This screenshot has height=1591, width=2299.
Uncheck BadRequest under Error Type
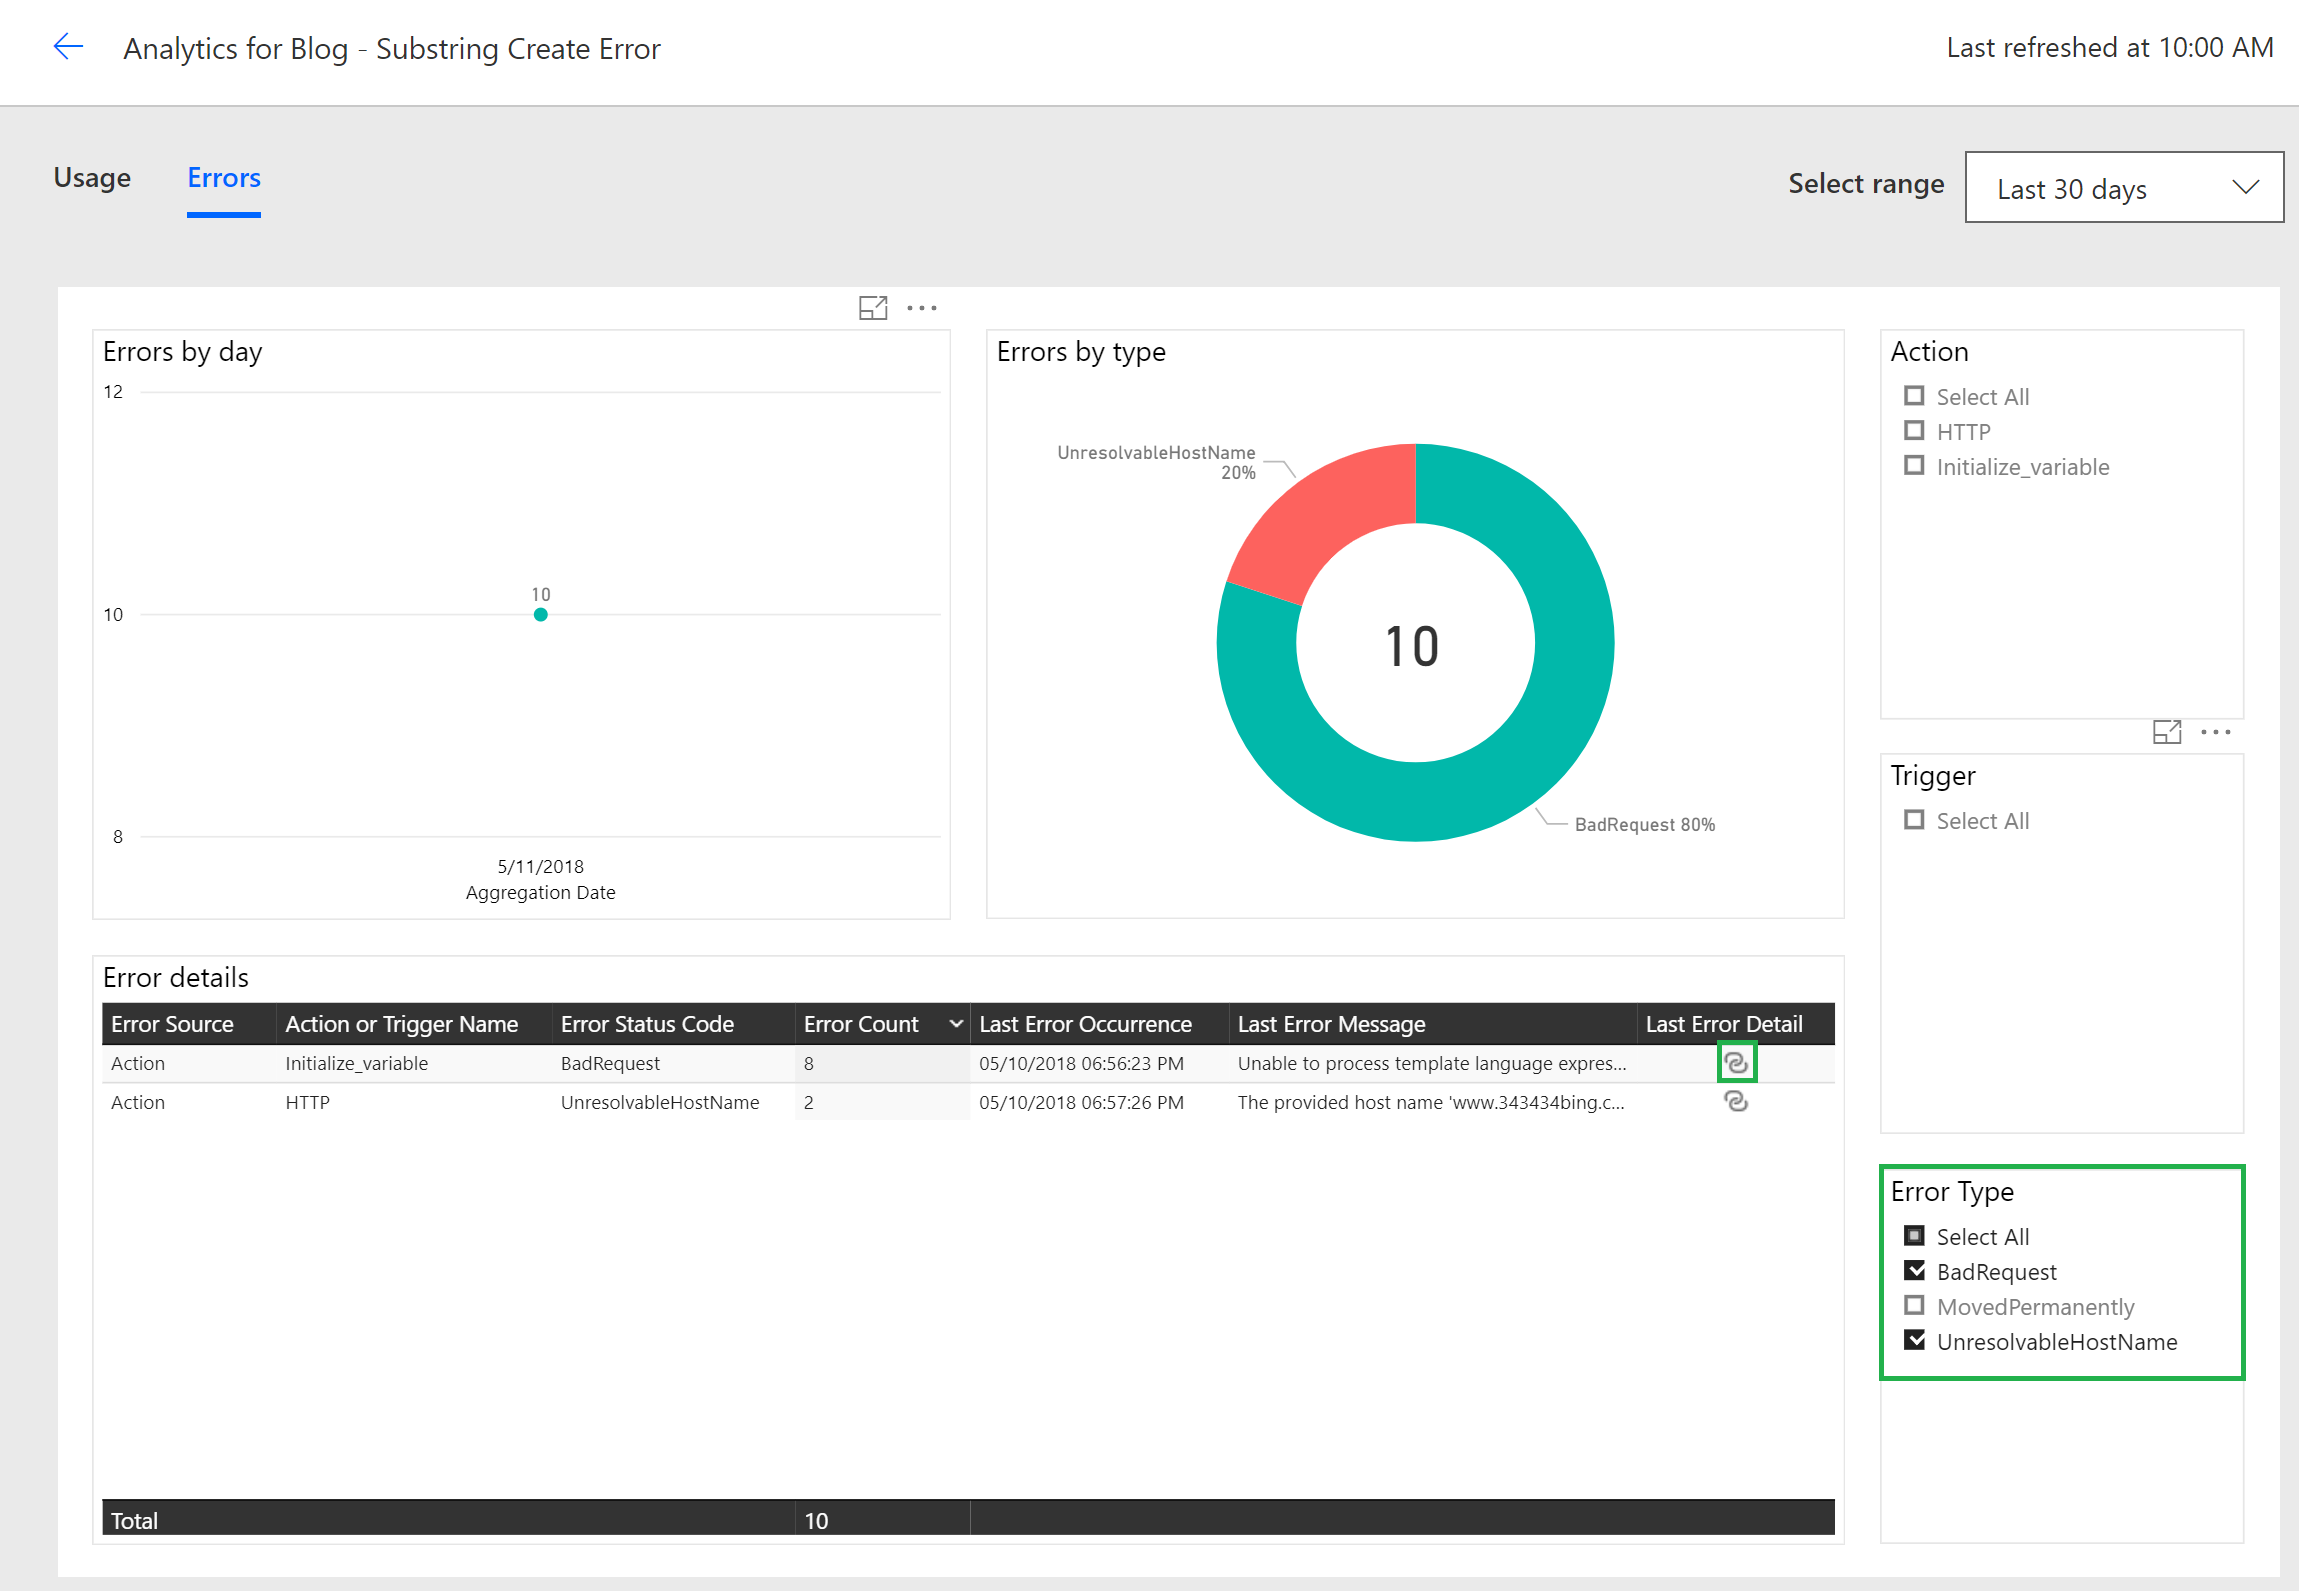(1914, 1270)
